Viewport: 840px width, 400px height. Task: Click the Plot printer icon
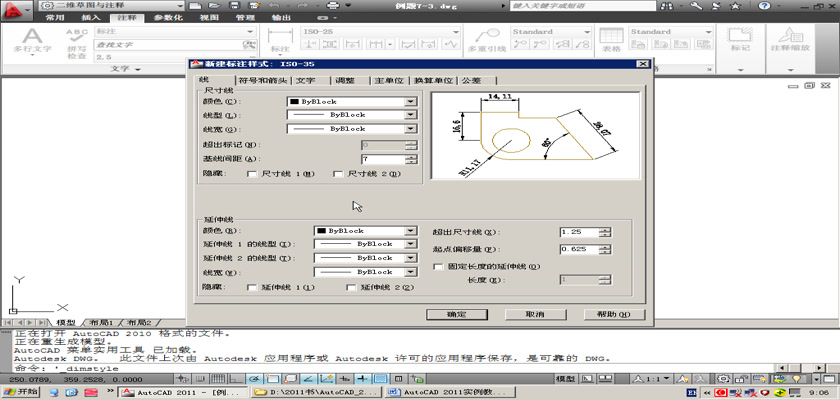pyautogui.click(x=333, y=6)
